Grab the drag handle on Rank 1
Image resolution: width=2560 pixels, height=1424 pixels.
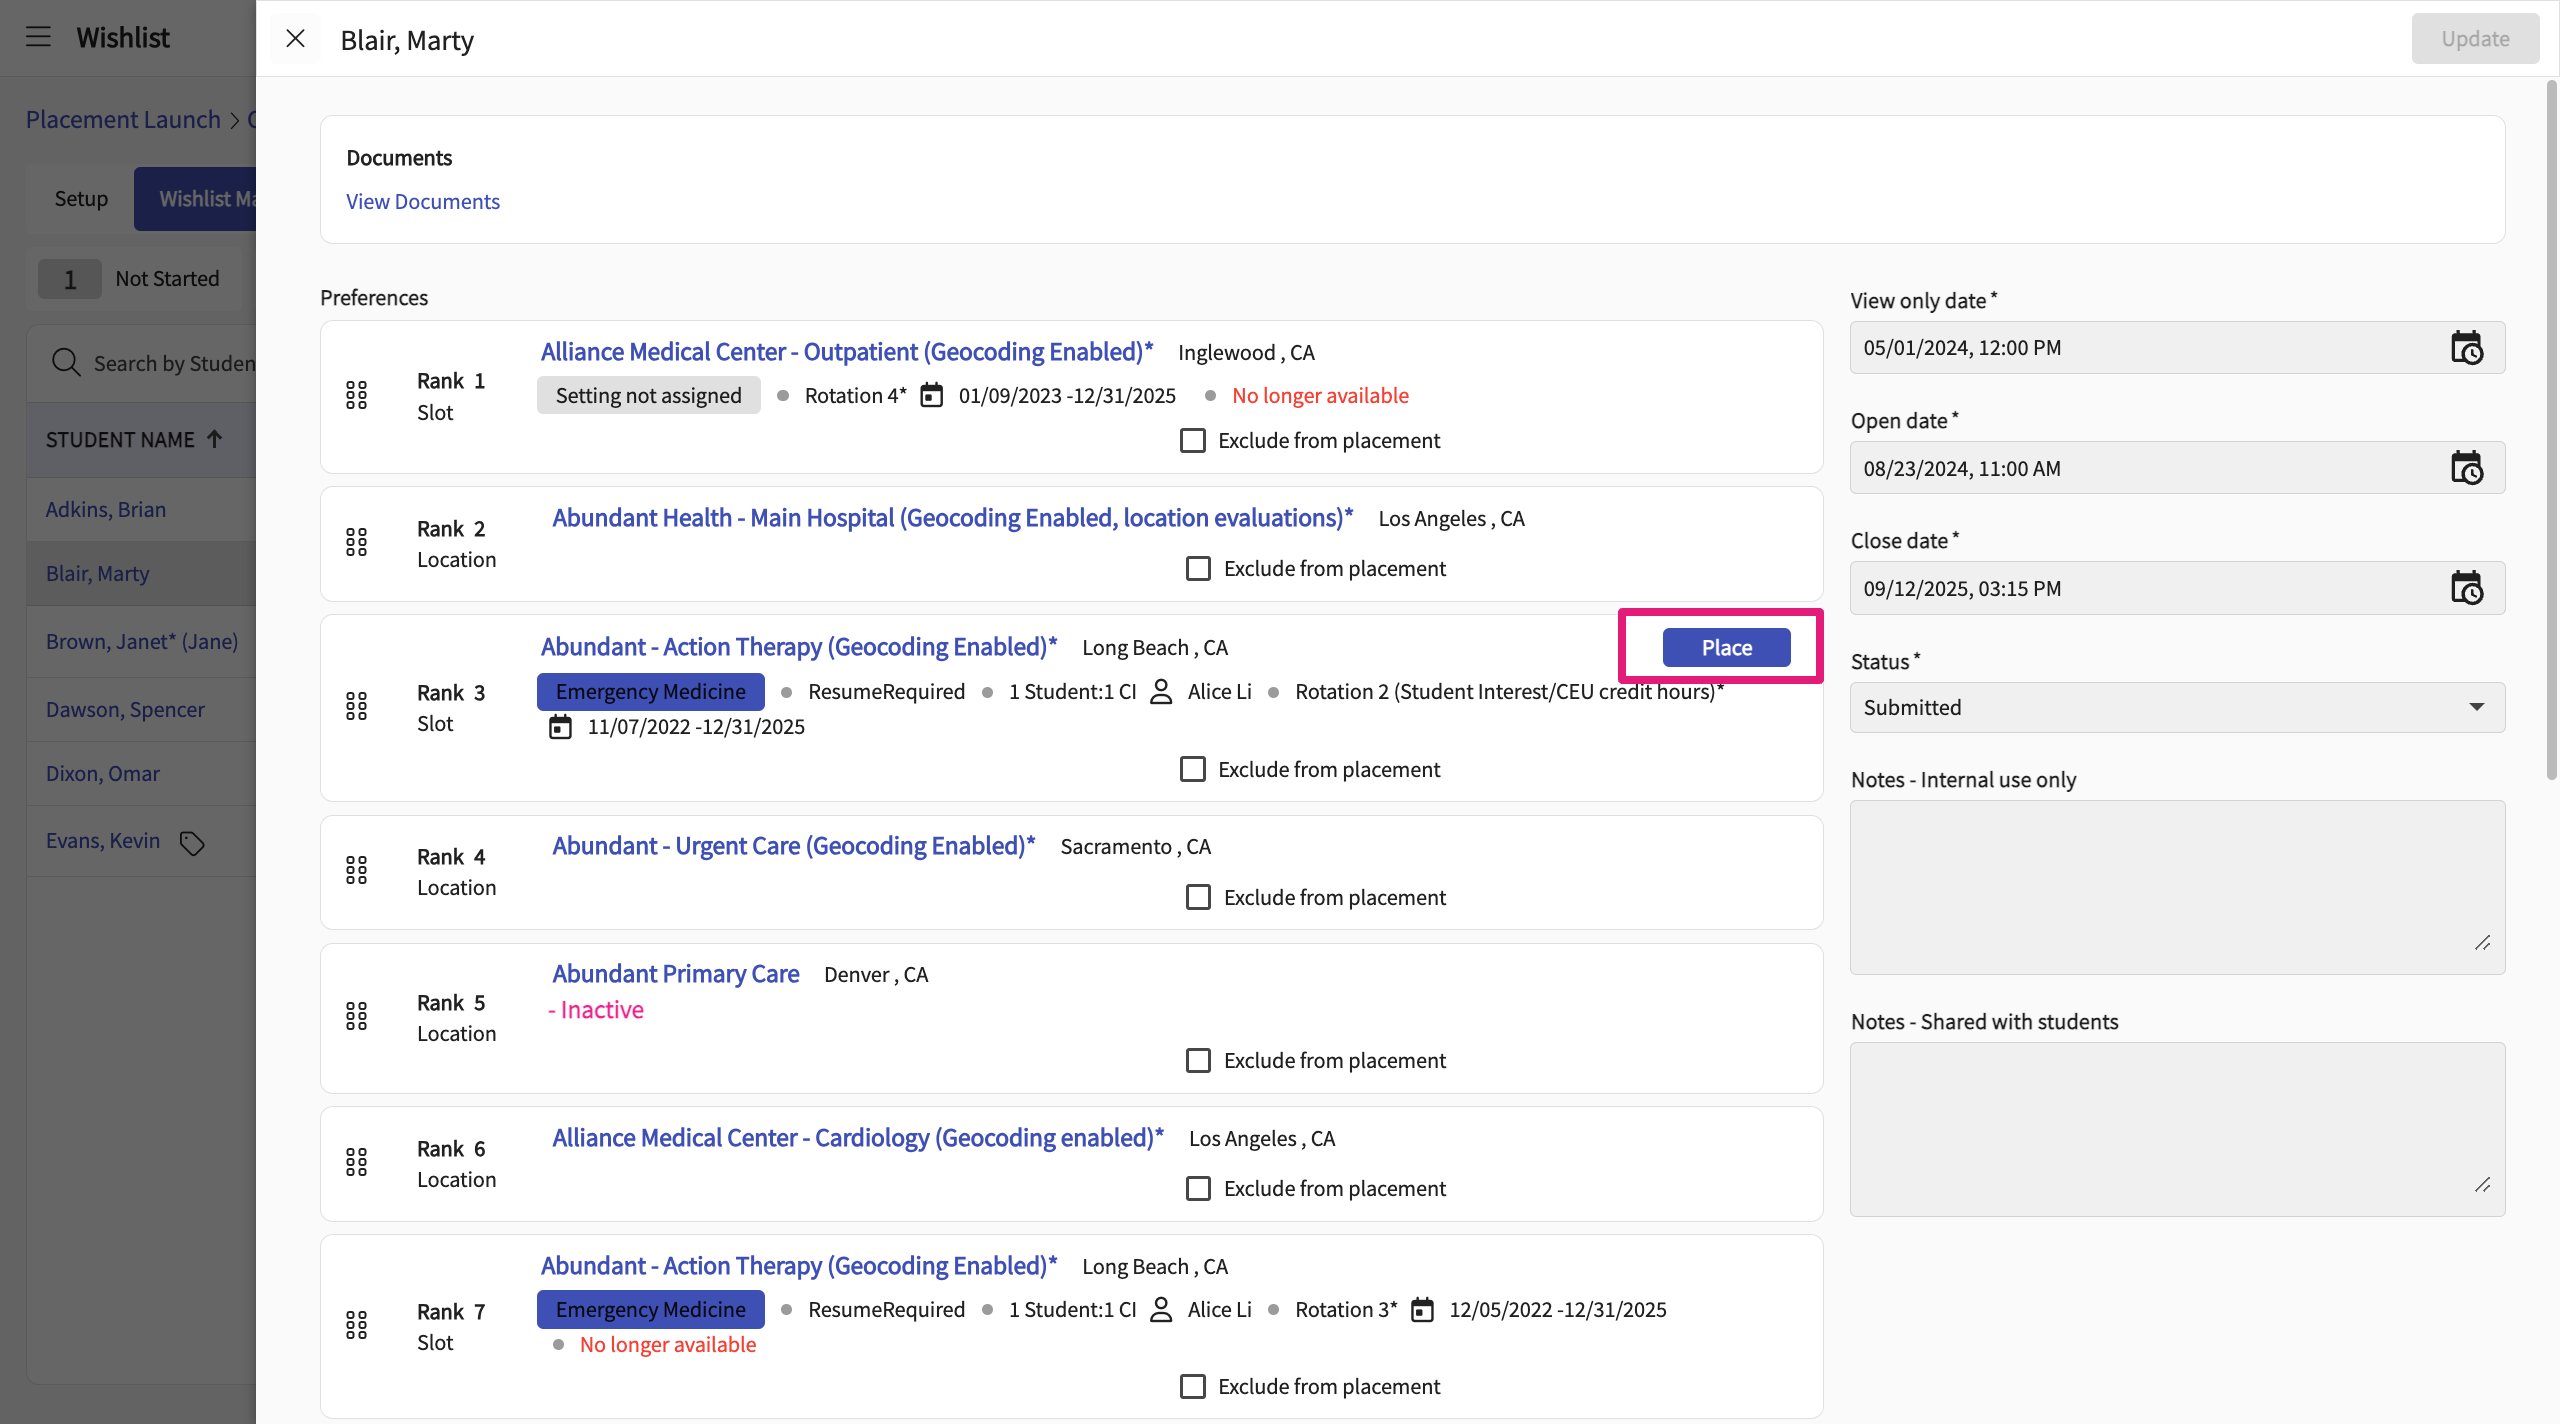tap(357, 395)
